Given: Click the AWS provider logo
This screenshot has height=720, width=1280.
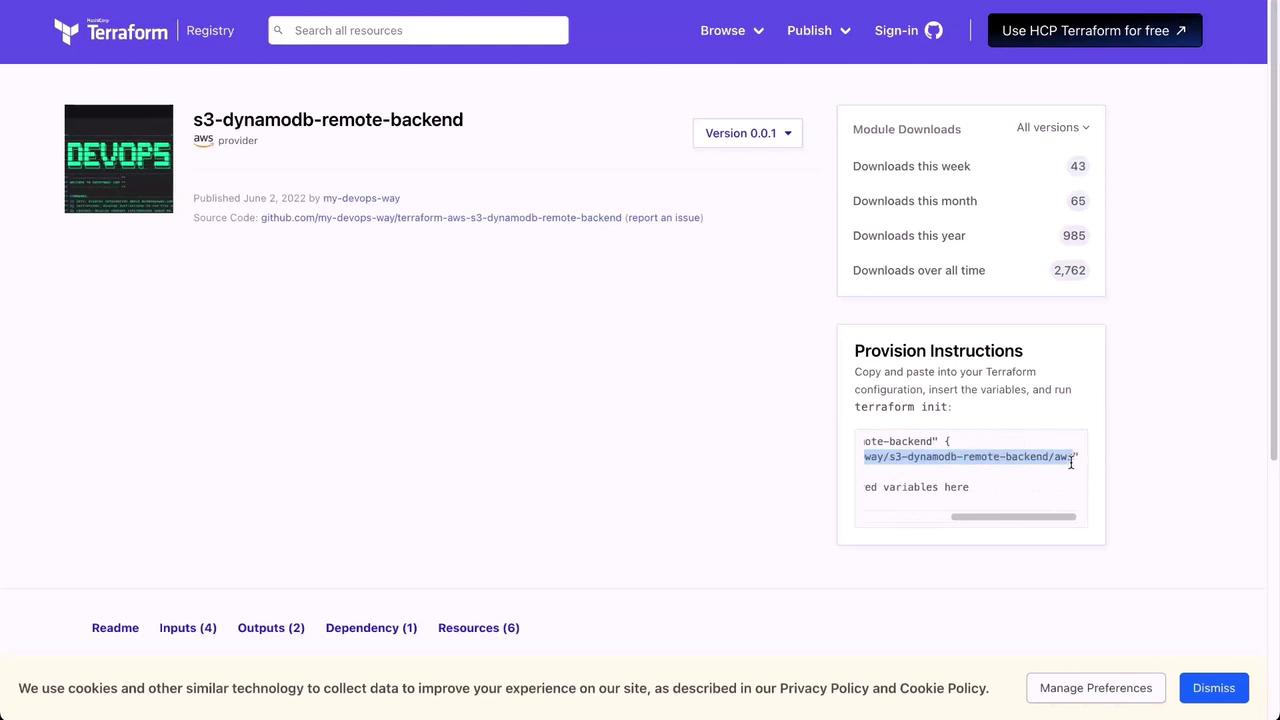Looking at the screenshot, I should [203, 140].
